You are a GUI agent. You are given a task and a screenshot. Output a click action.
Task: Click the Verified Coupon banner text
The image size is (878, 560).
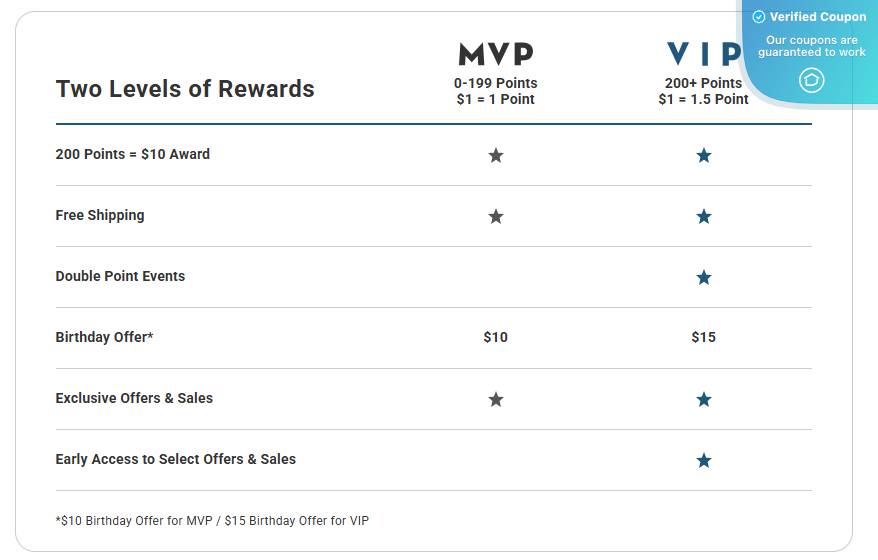[x=818, y=17]
